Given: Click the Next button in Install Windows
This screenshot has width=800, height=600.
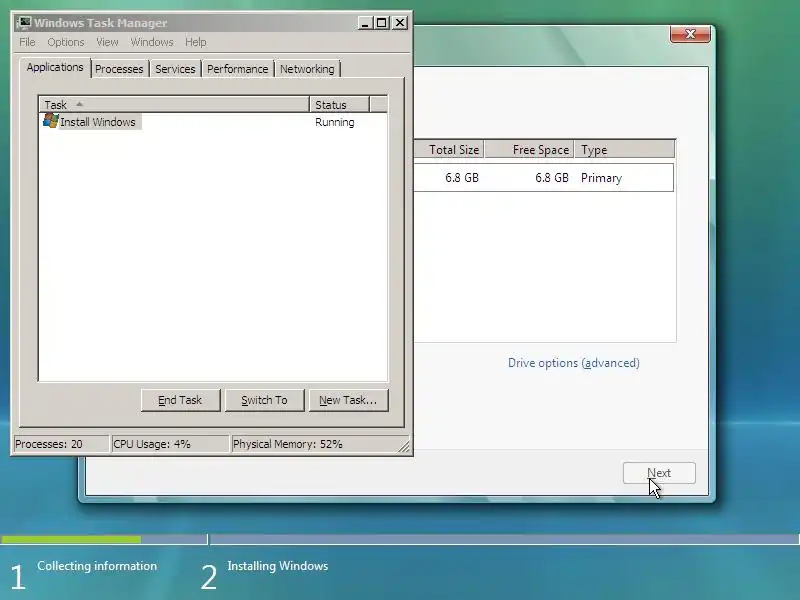Looking at the screenshot, I should (659, 473).
